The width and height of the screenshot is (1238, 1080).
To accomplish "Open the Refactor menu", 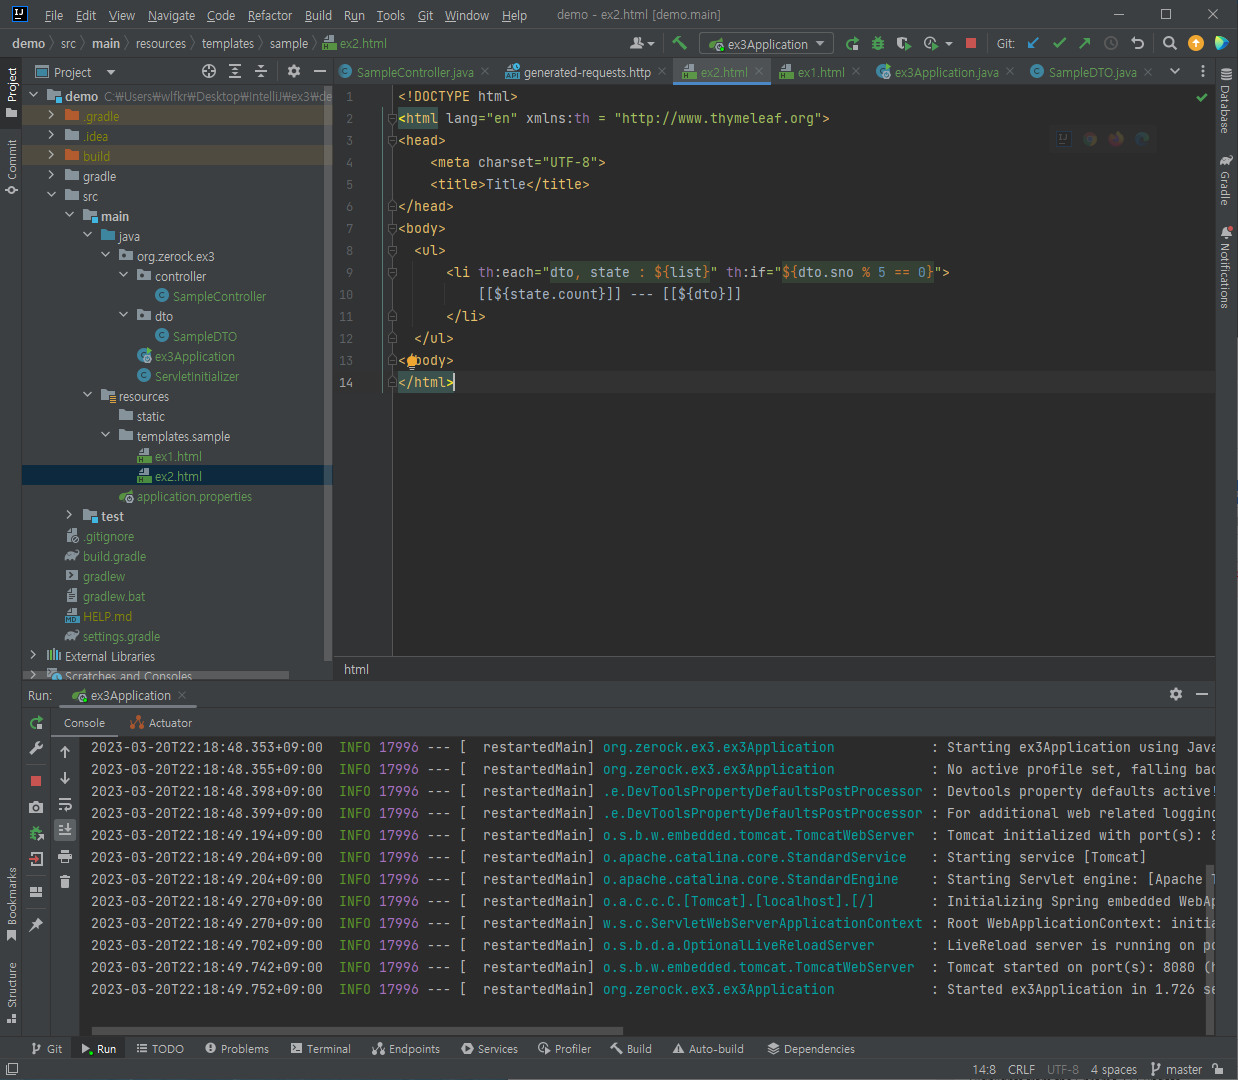I will 270,15.
